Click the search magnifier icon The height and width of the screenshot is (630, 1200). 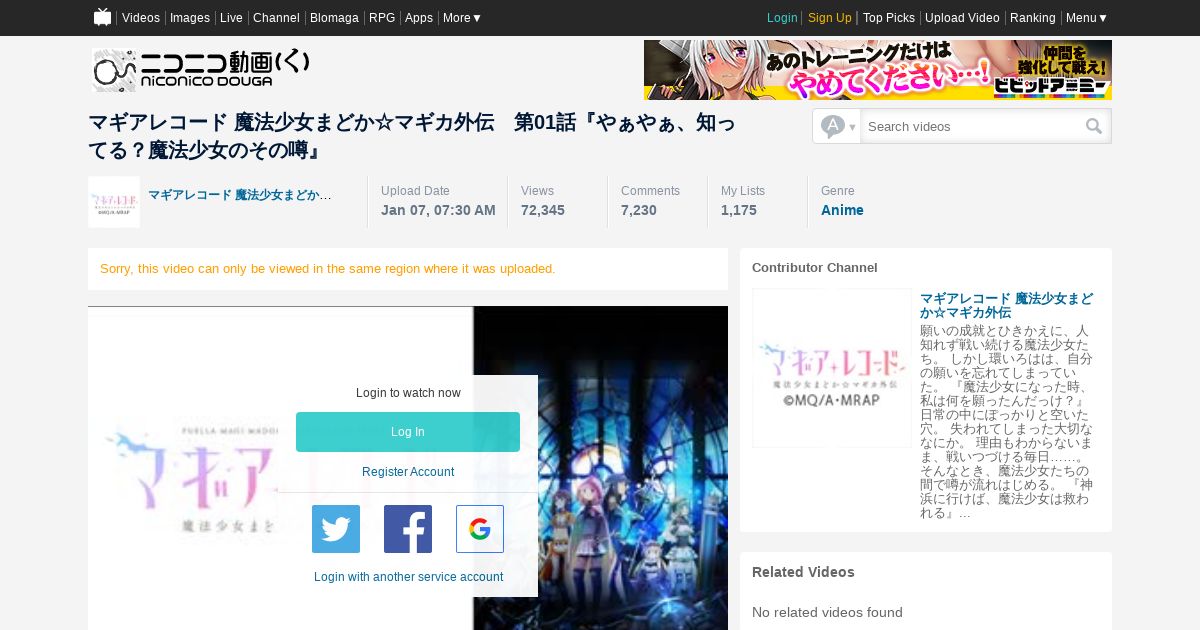click(1094, 126)
